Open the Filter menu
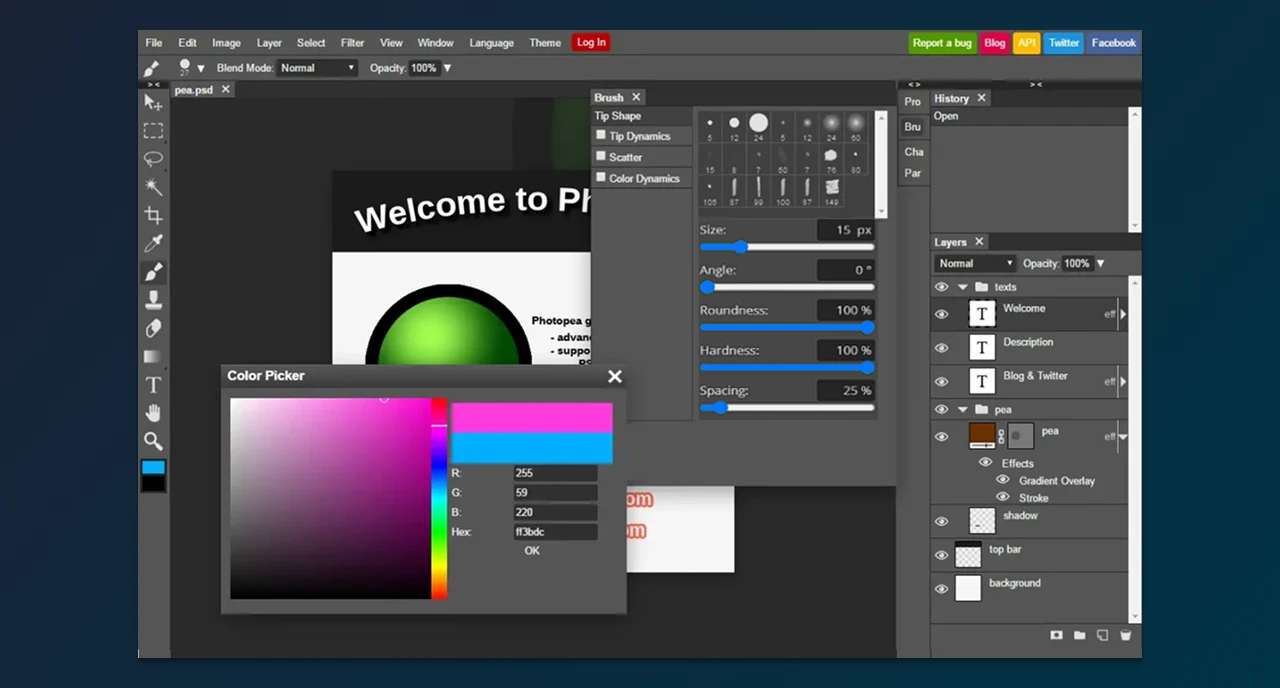Screen dimensions: 1280x688 (x=352, y=43)
